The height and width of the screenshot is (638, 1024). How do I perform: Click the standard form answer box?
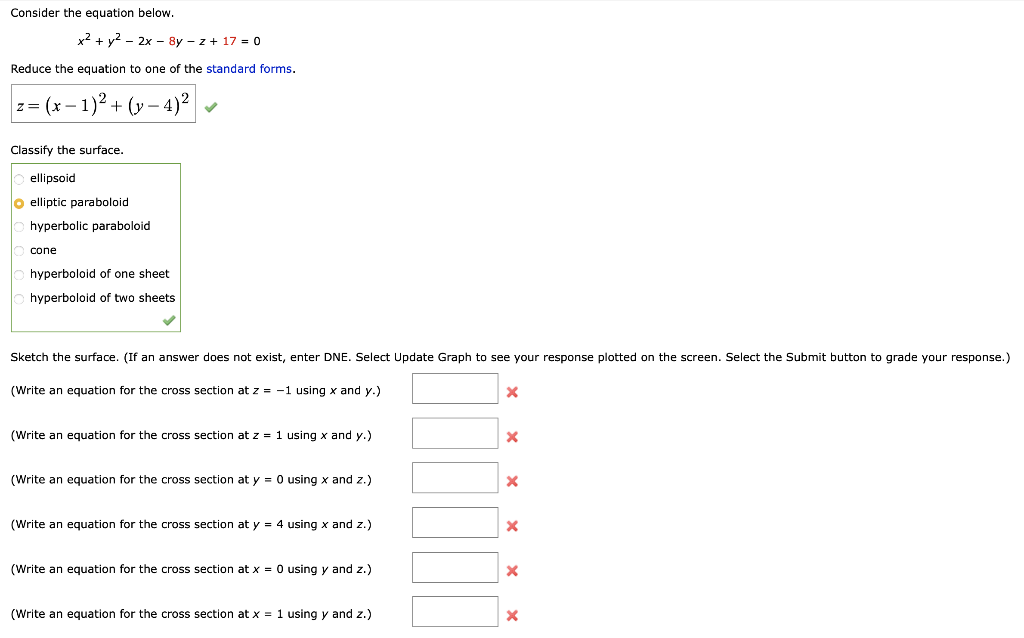click(x=103, y=103)
